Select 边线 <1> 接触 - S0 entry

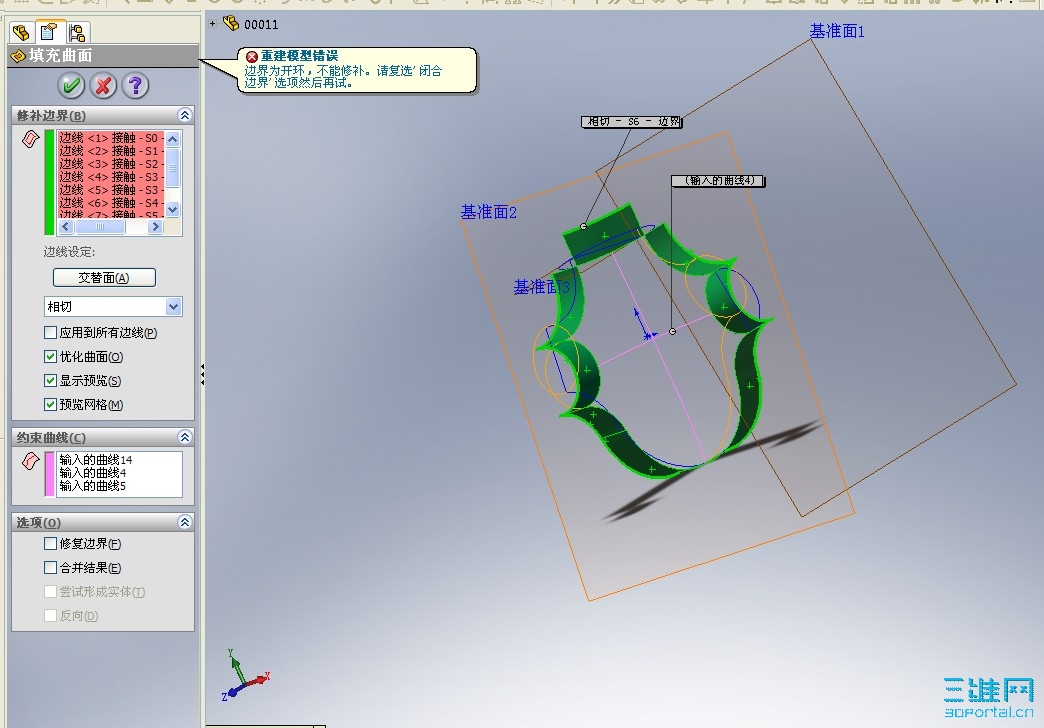tap(111, 138)
